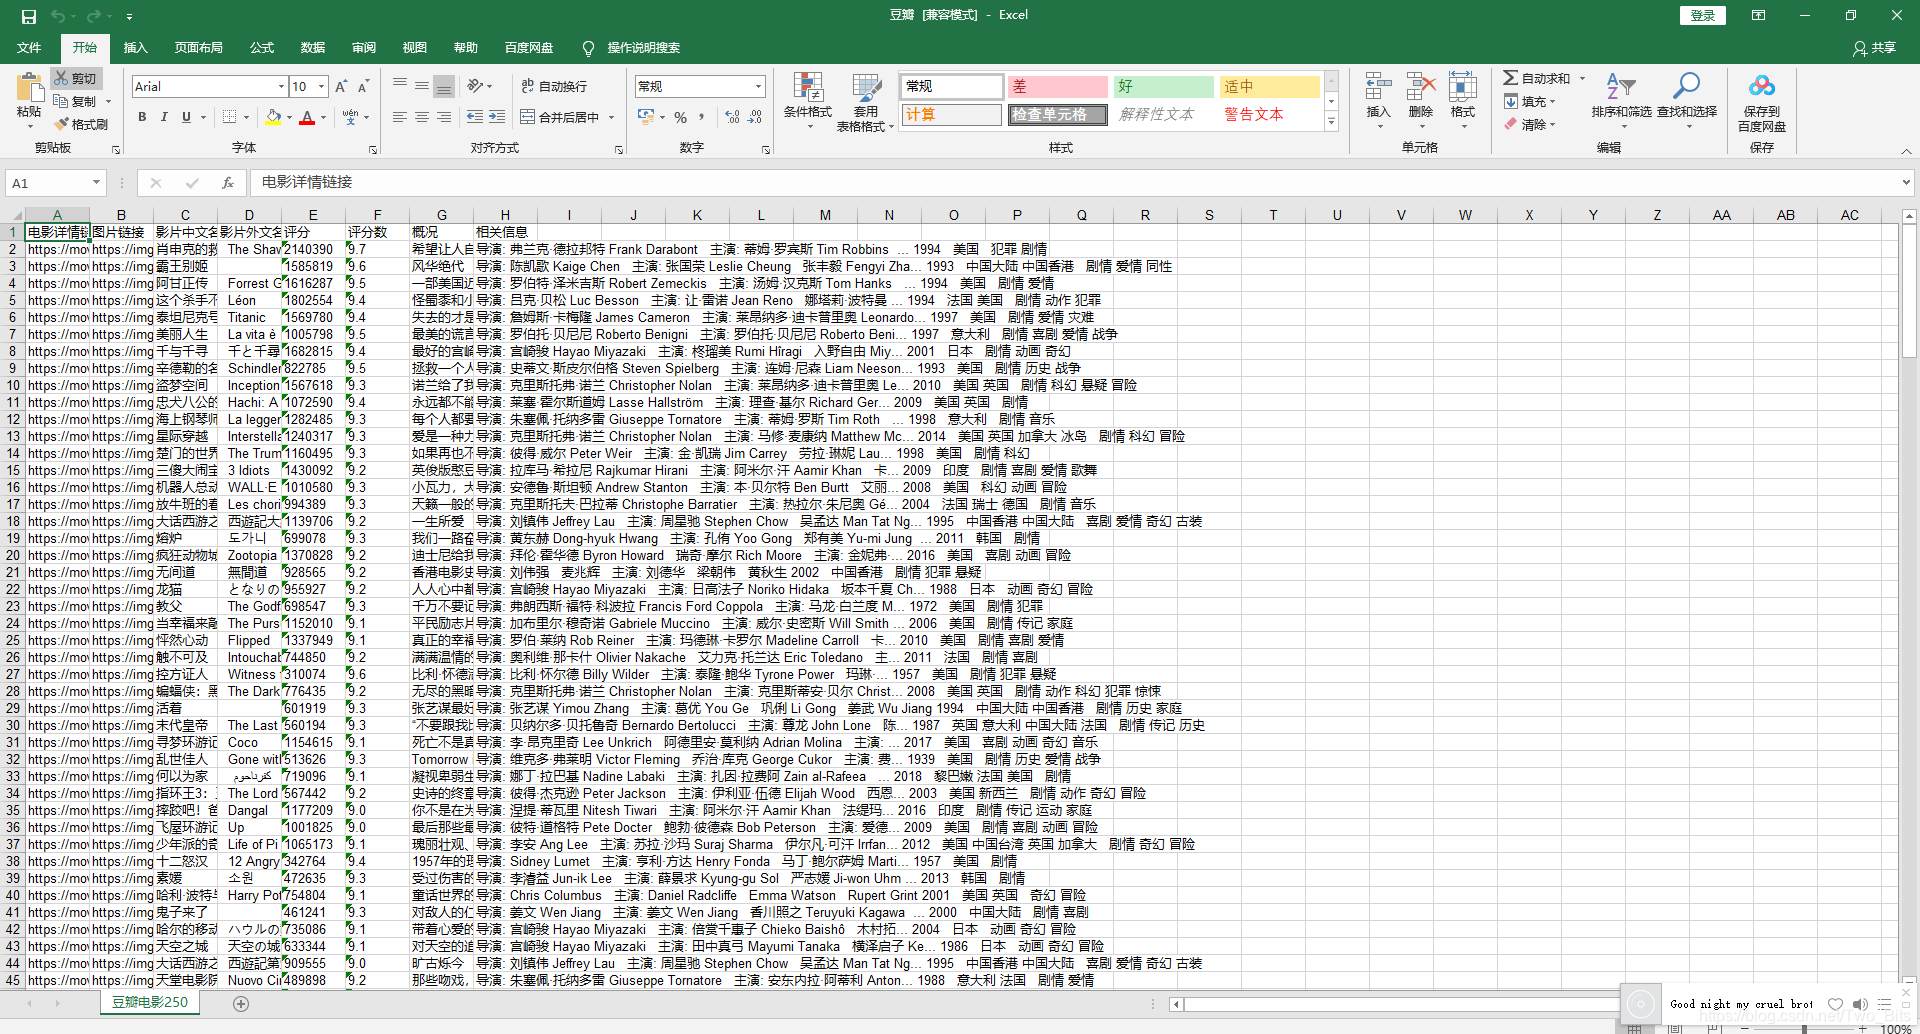Image resolution: width=1920 pixels, height=1034 pixels.
Task: Open the Arial font name dropdown
Action: pos(281,87)
